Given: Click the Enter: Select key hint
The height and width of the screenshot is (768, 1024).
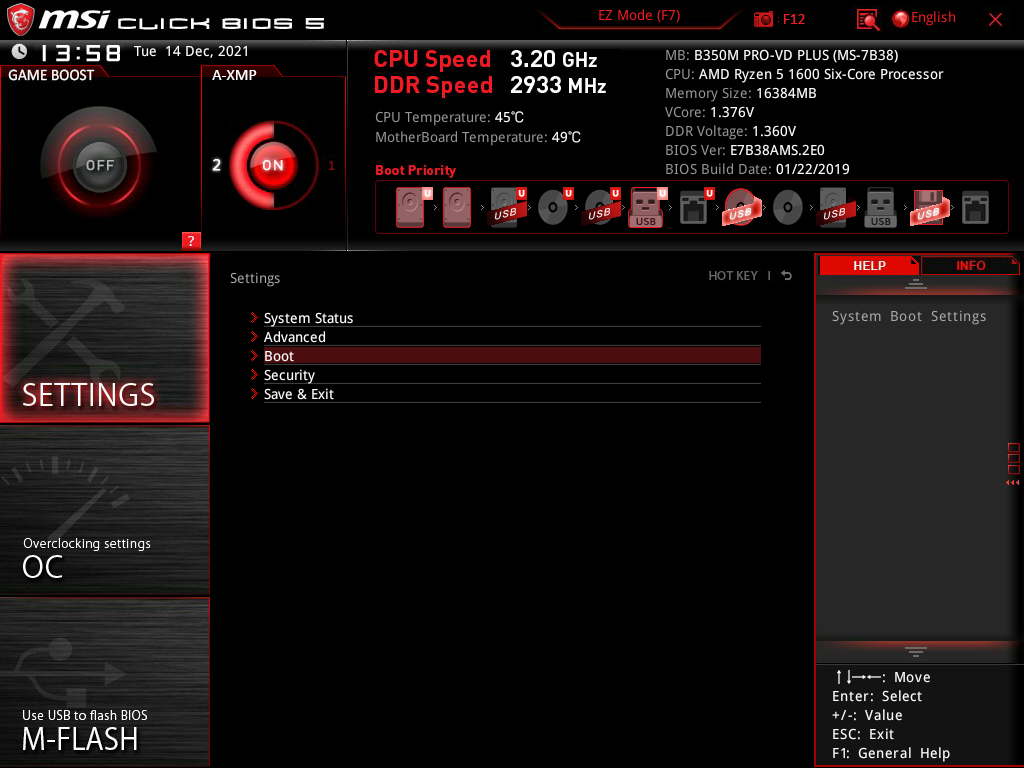Looking at the screenshot, I should click(x=876, y=696).
